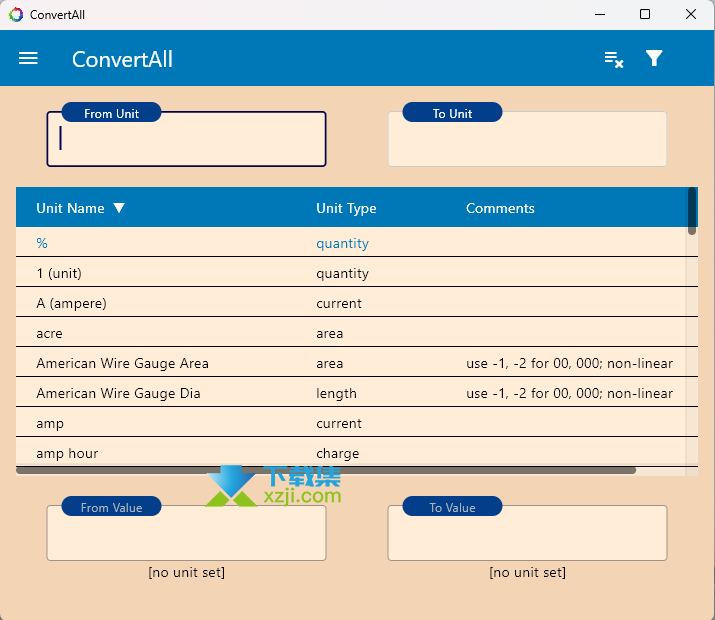Click the To Value input box
This screenshot has width=715, height=620.
[x=527, y=533]
